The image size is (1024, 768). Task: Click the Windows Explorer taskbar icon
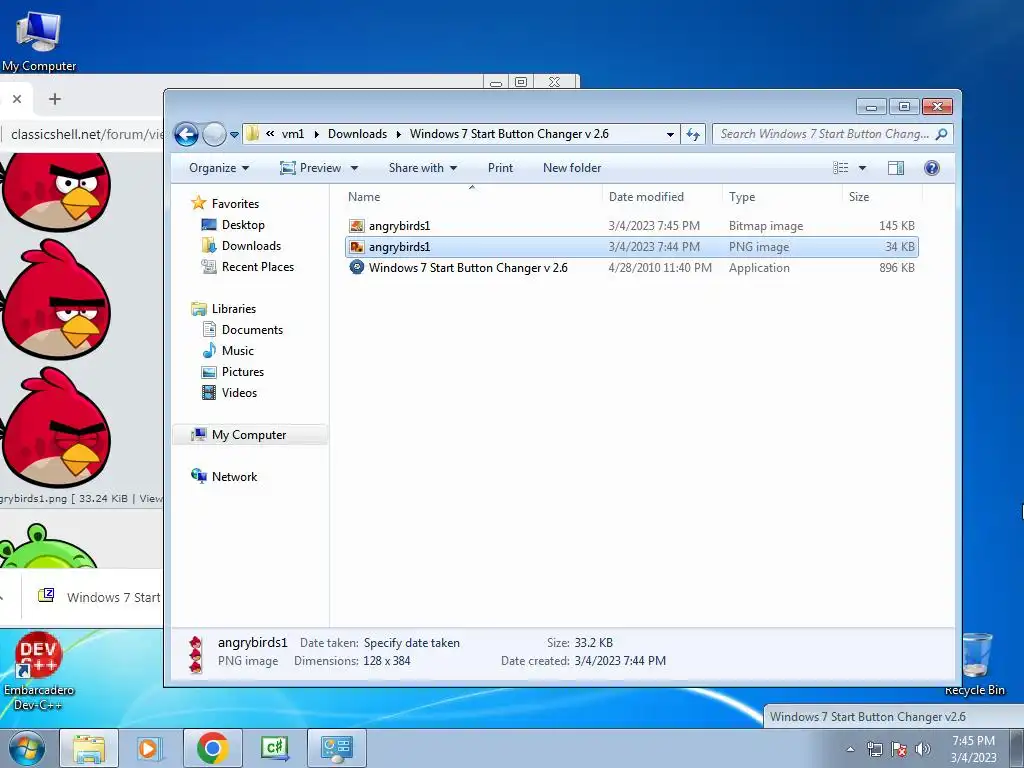[x=89, y=748]
